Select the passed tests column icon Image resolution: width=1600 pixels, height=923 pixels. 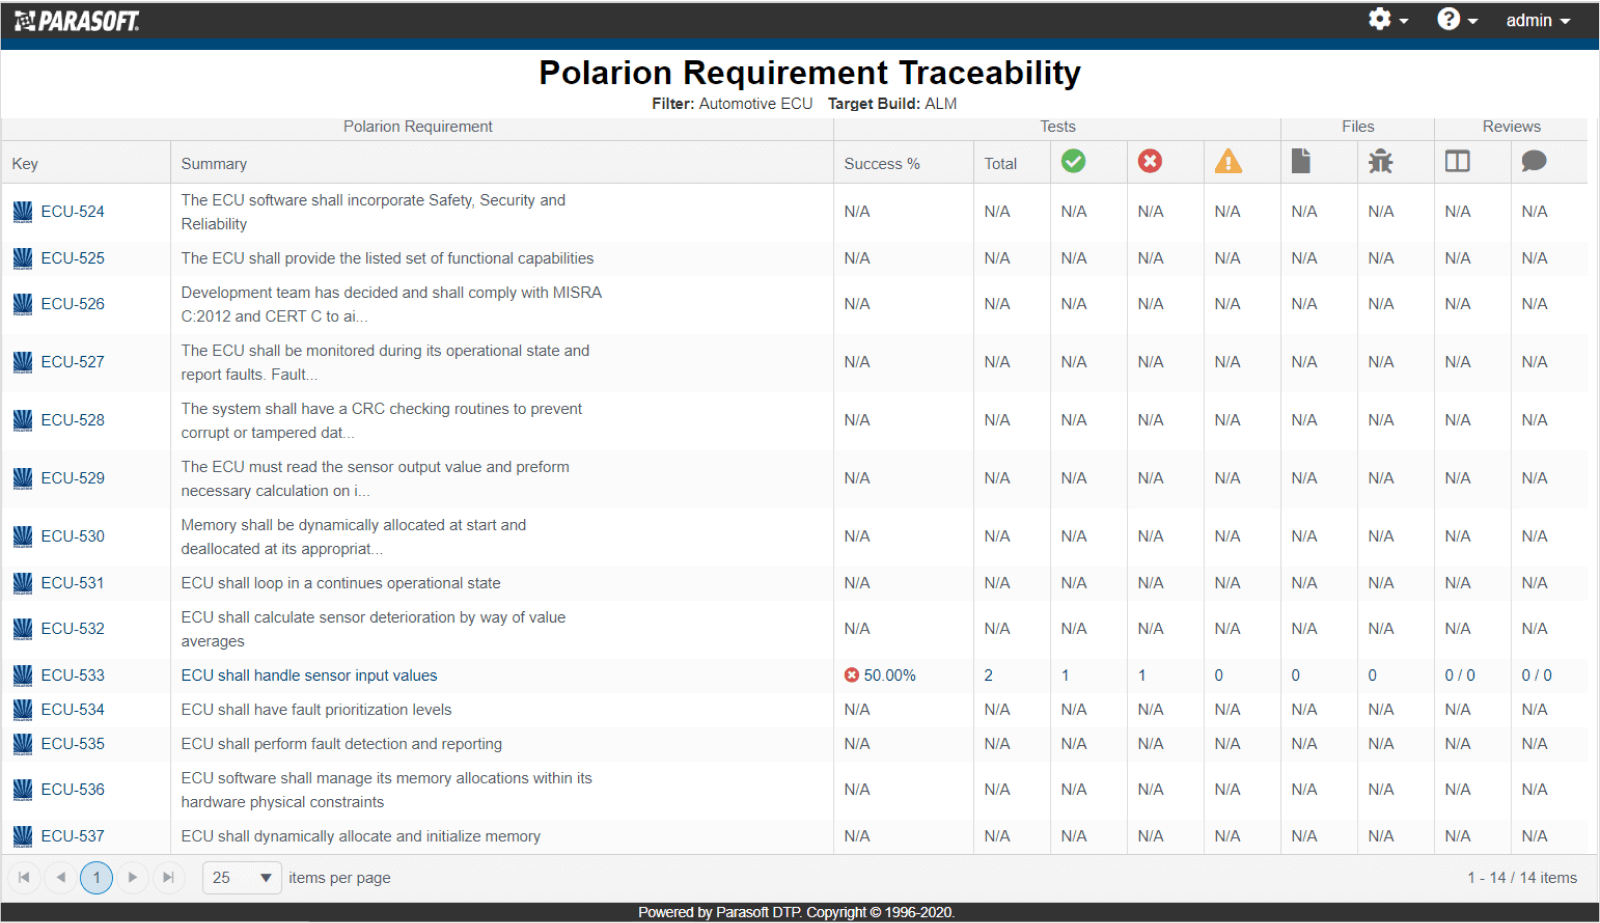click(1074, 161)
